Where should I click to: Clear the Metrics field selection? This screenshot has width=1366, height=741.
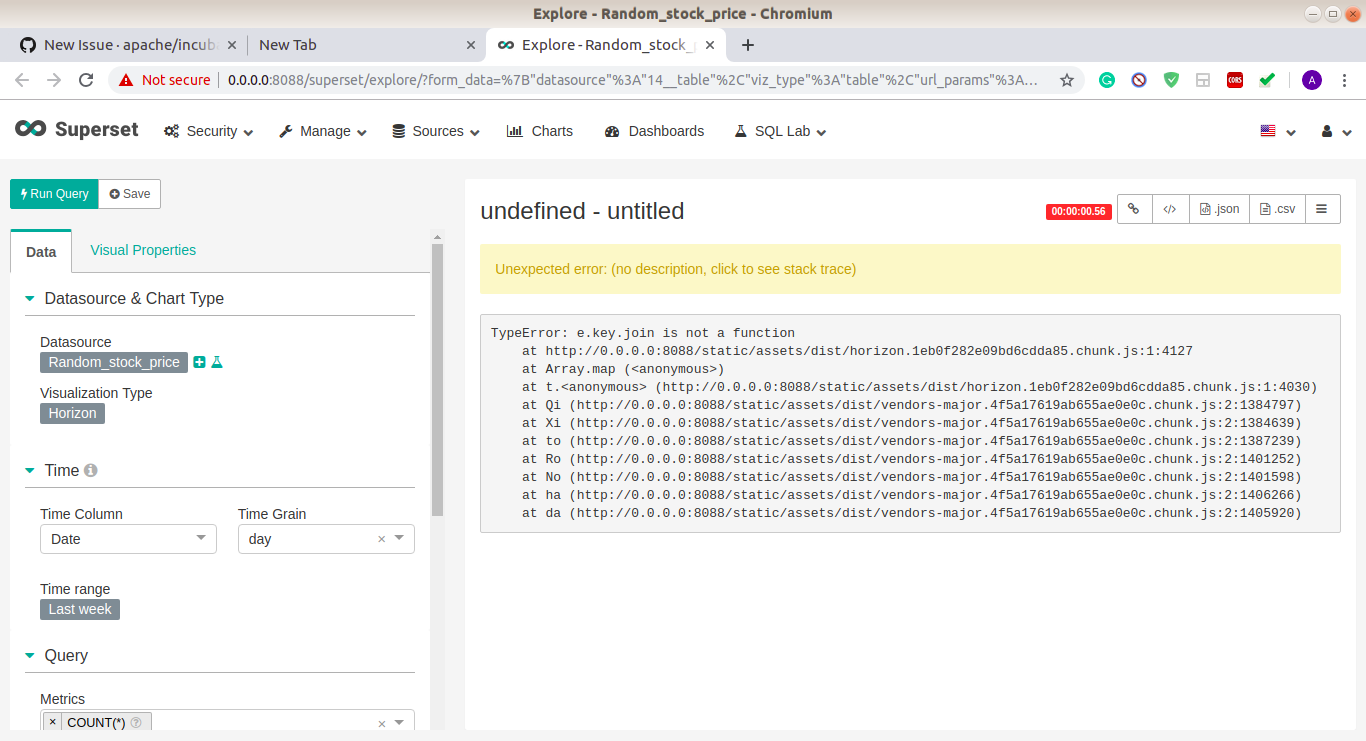click(380, 721)
